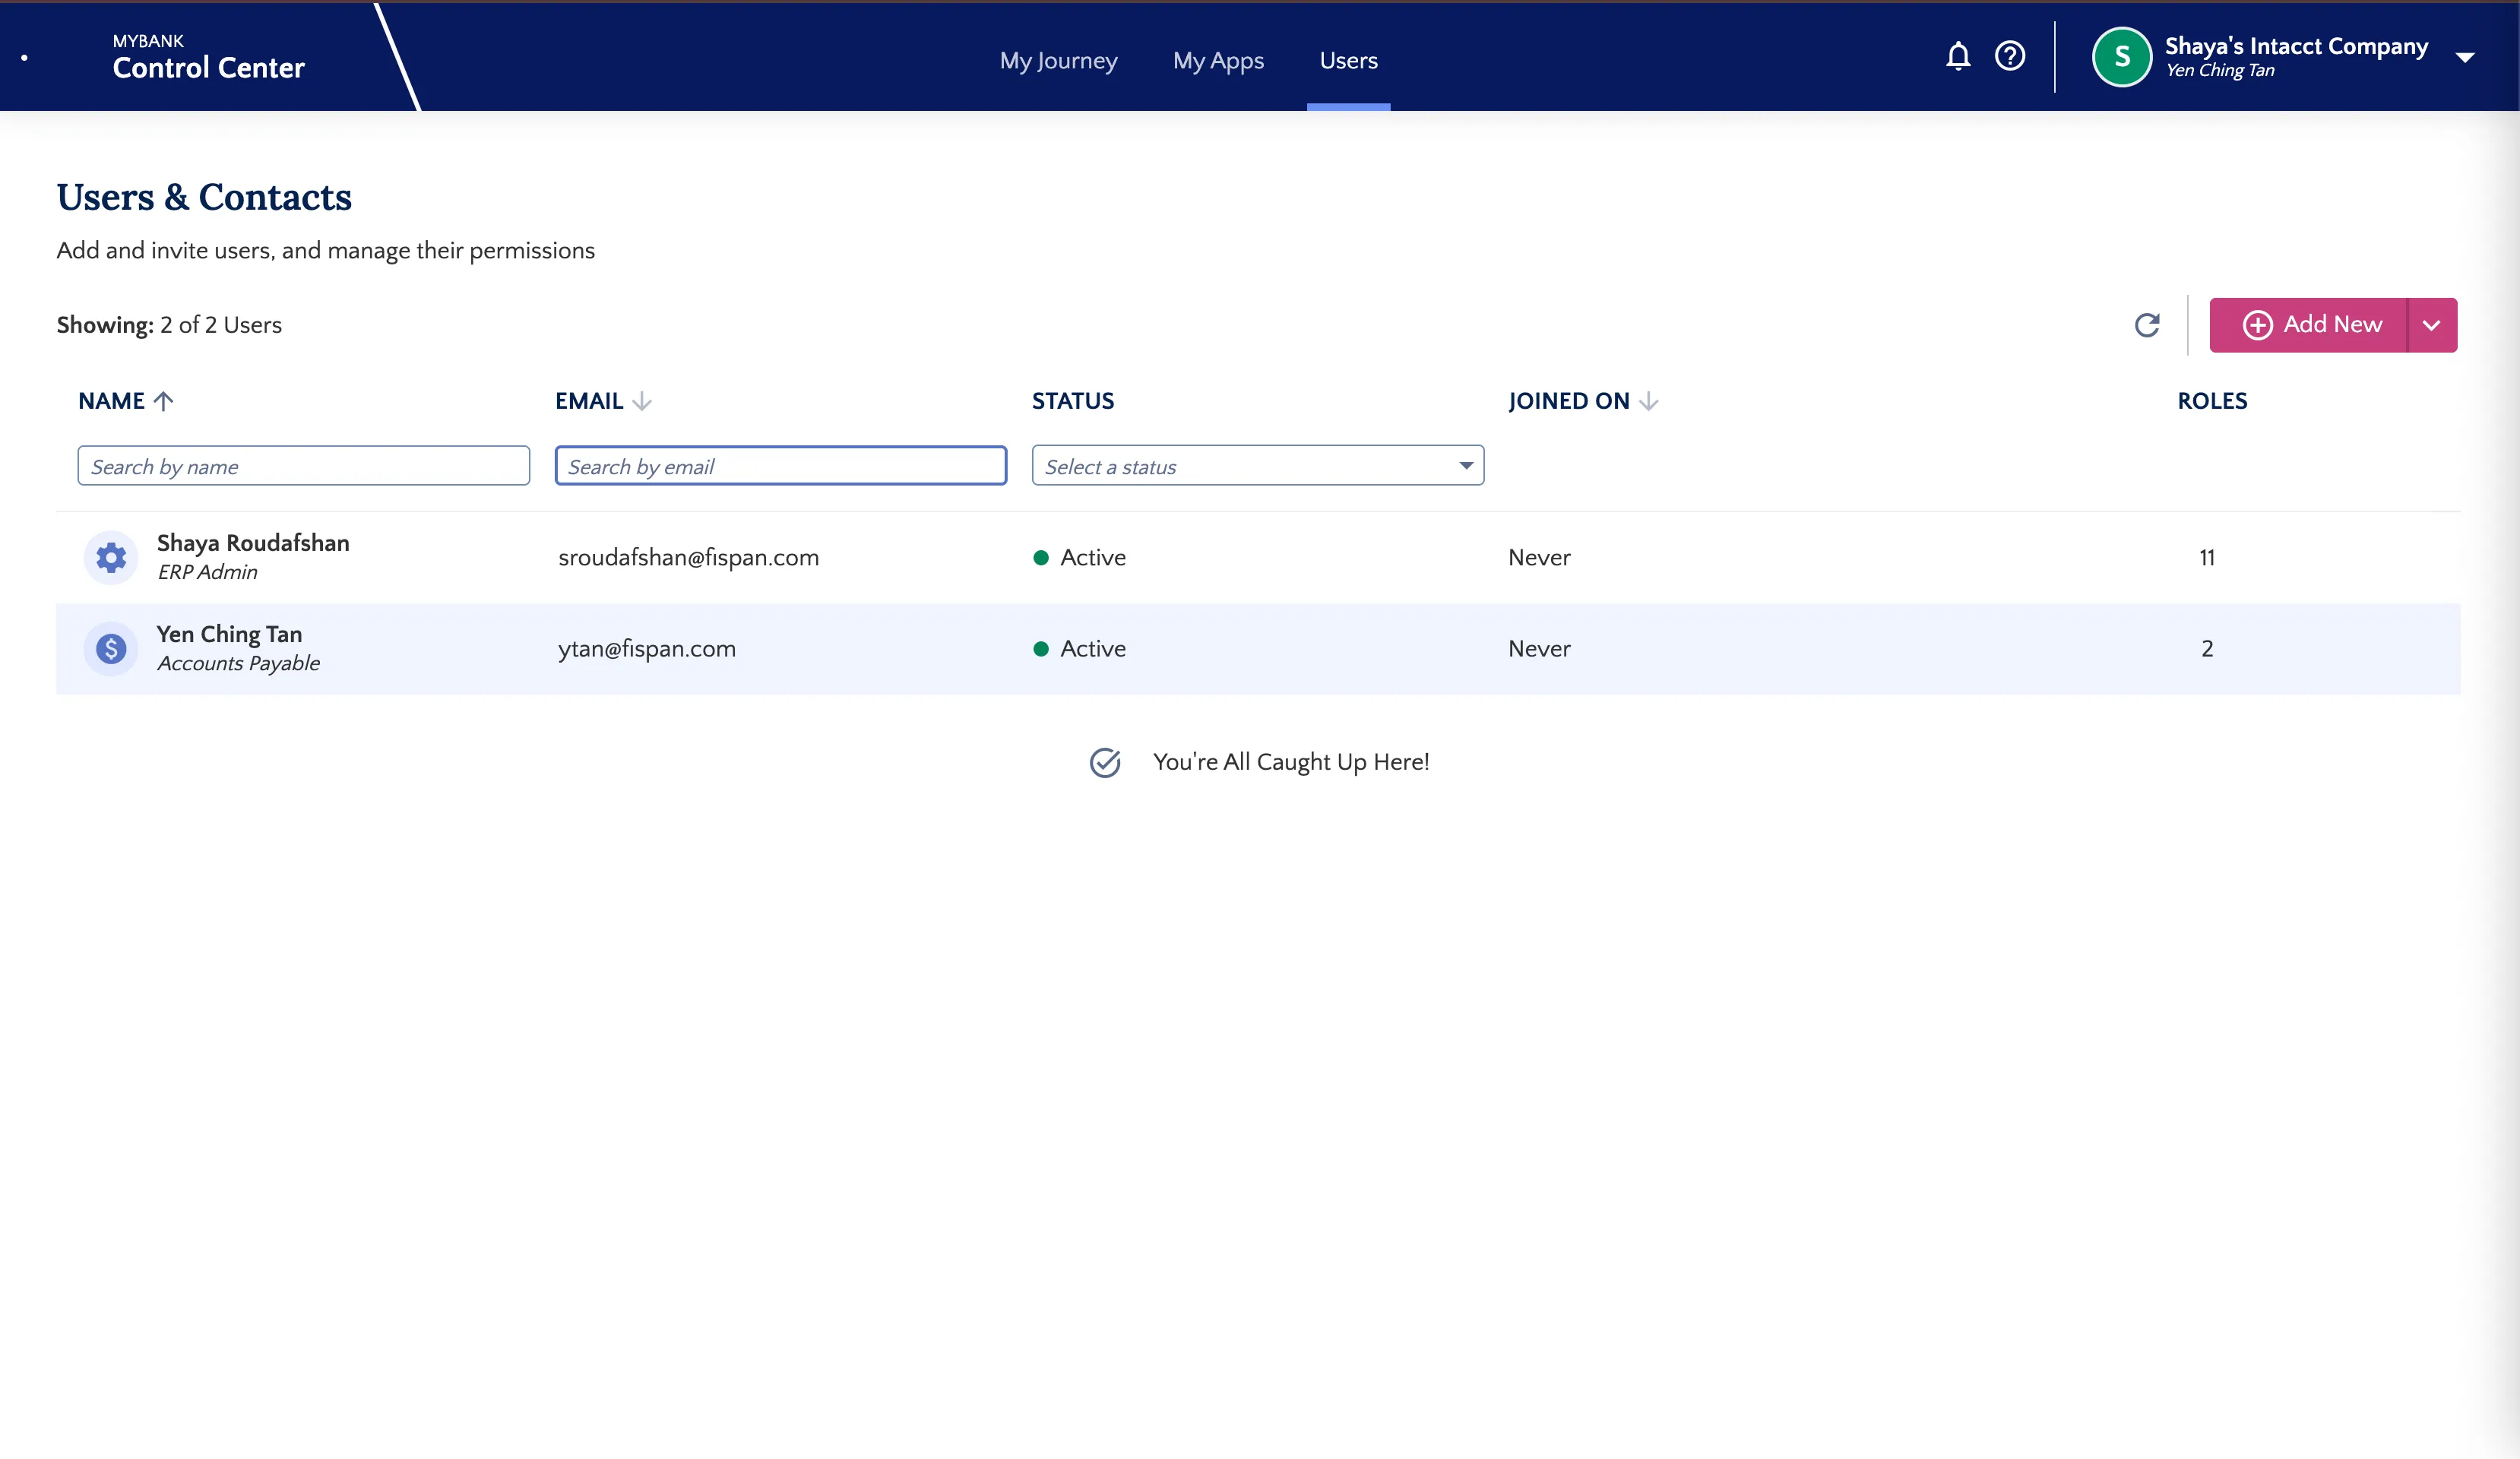The height and width of the screenshot is (1459, 2520).
Task: Open the Add New chevron dropdown
Action: tap(2432, 325)
